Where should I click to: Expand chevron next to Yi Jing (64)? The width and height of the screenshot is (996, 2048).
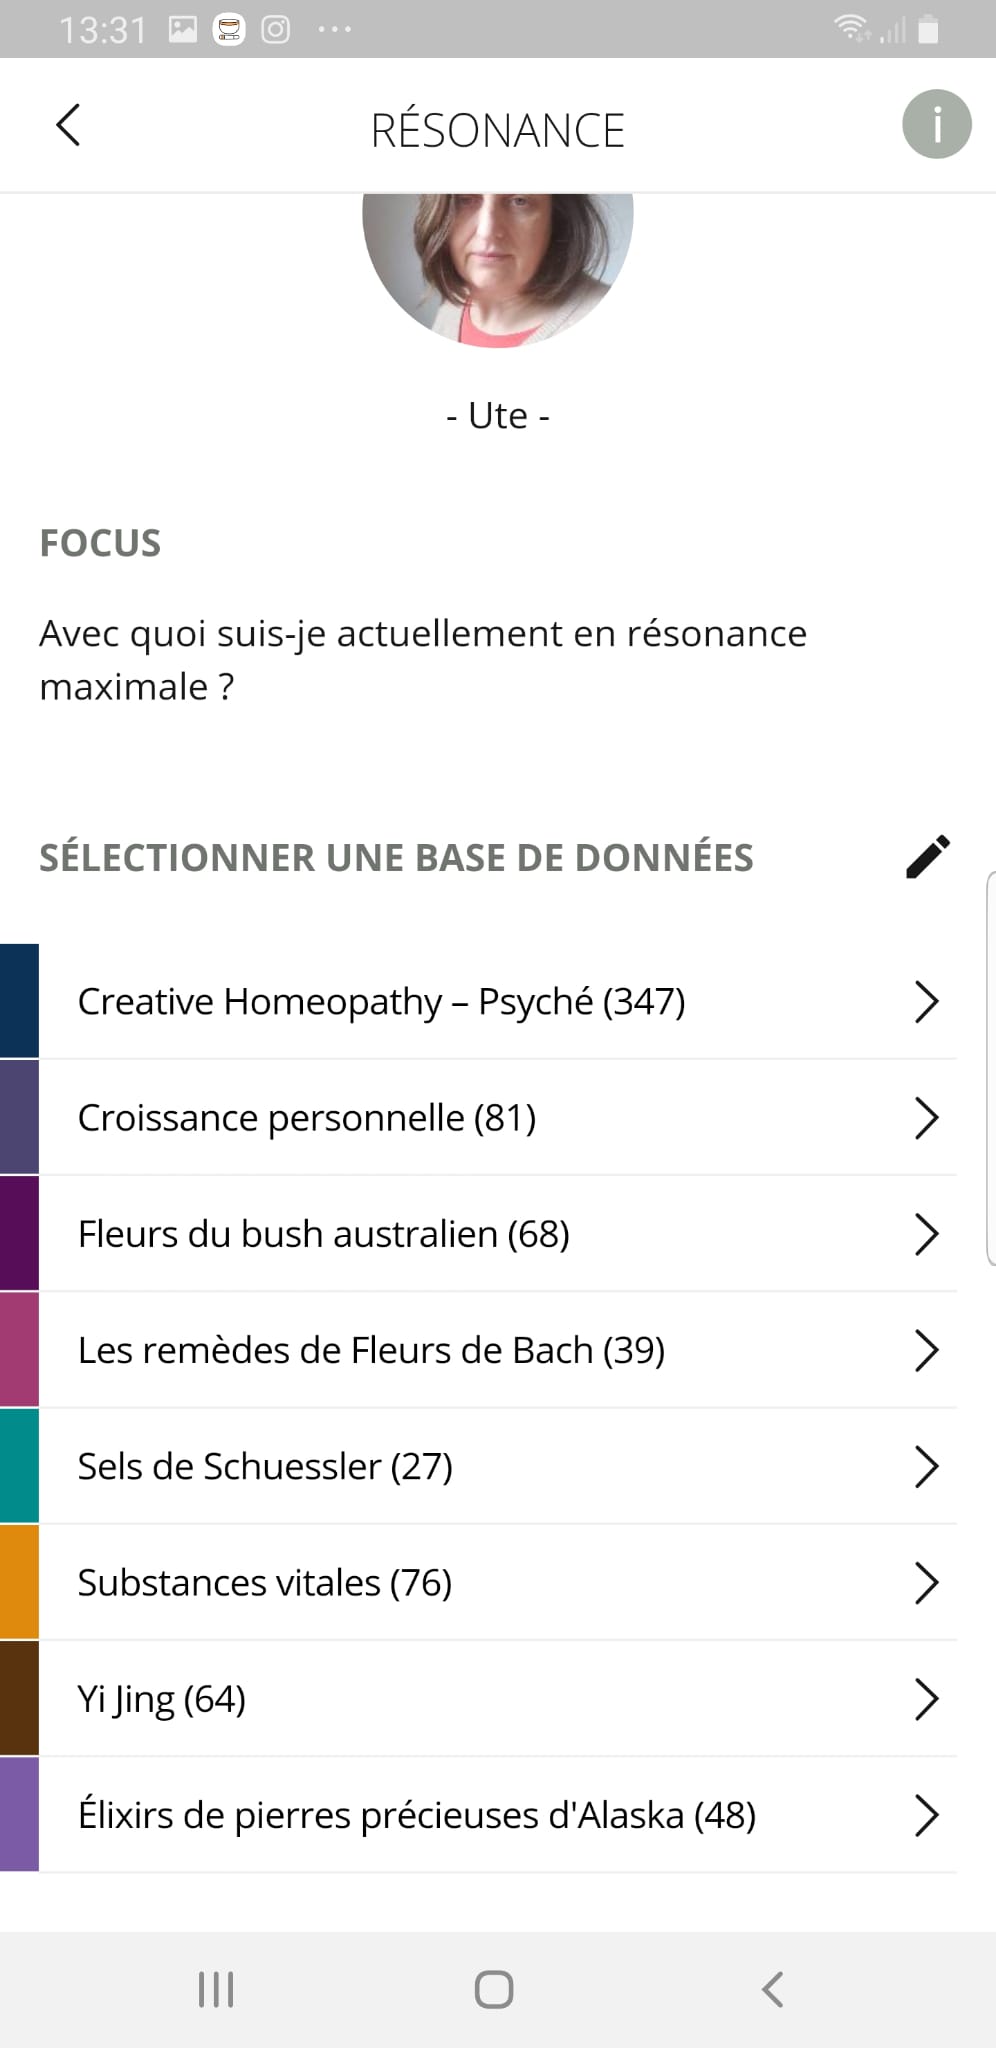coord(927,1699)
